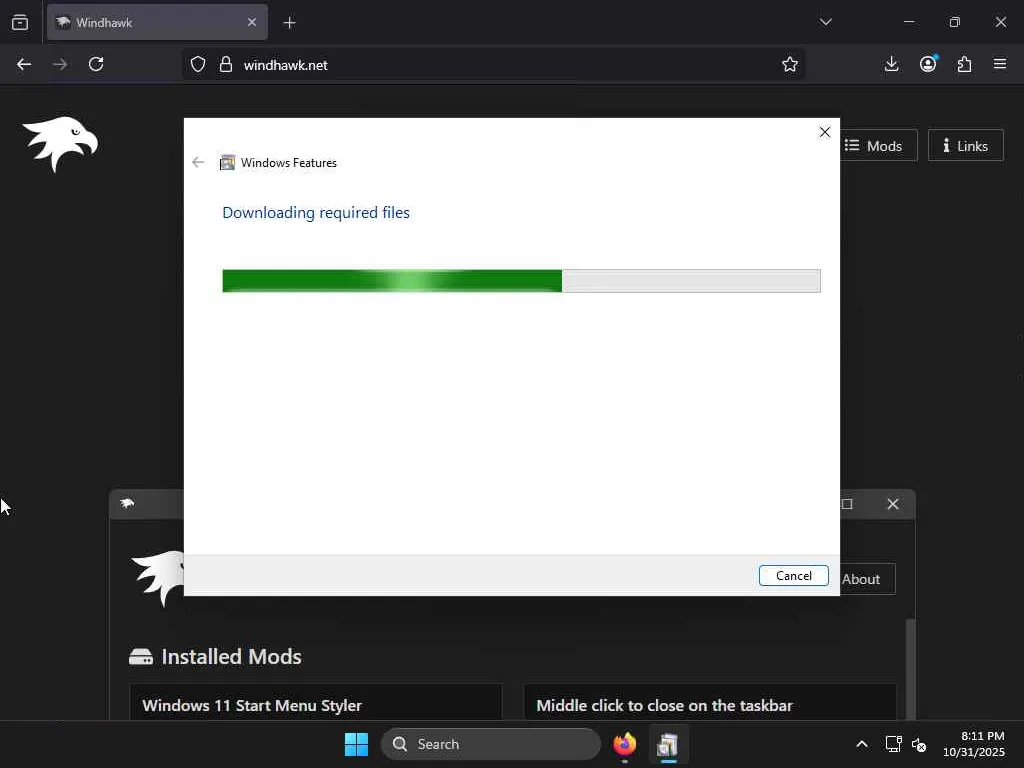Screen dimensions: 1024x768
Task: Open Firefox from the taskbar
Action: (625, 744)
